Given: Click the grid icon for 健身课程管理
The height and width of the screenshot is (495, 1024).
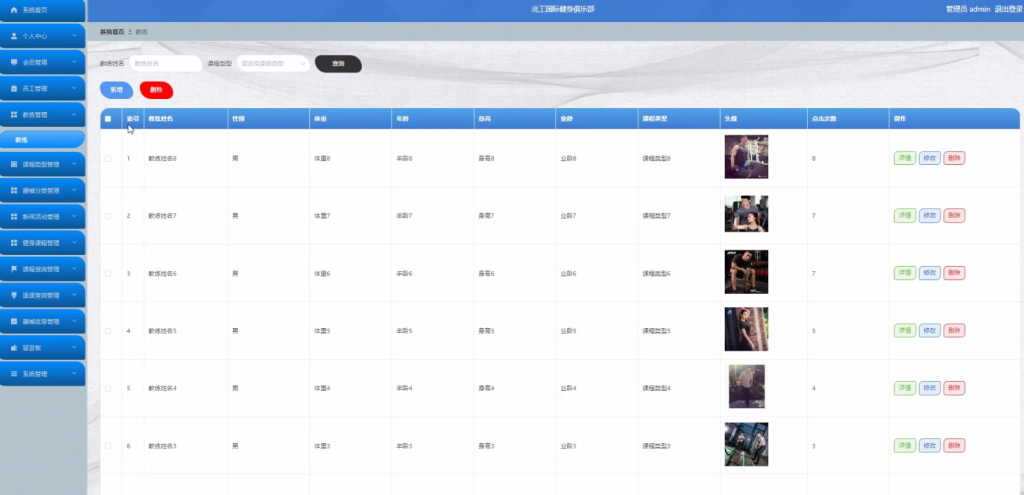Looking at the screenshot, I should click(x=14, y=243).
